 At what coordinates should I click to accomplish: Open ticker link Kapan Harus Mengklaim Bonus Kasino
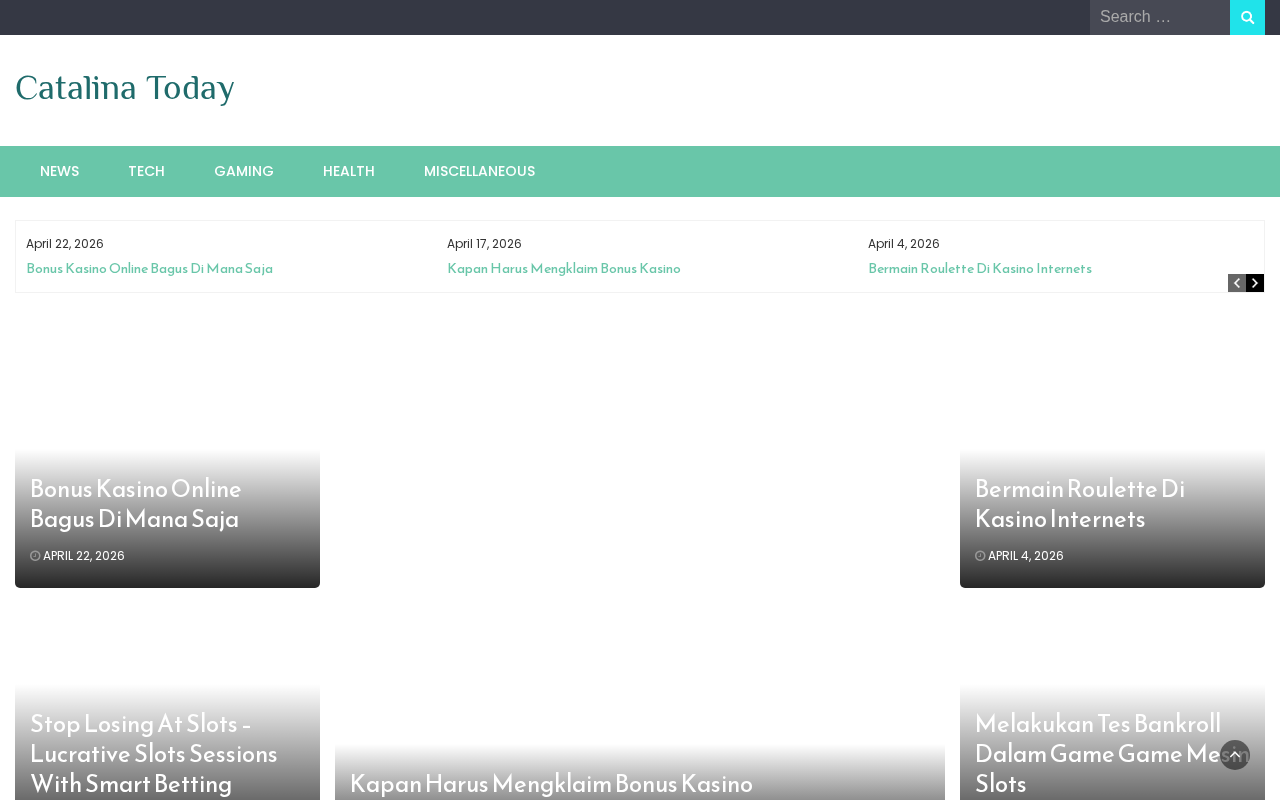tap(564, 269)
